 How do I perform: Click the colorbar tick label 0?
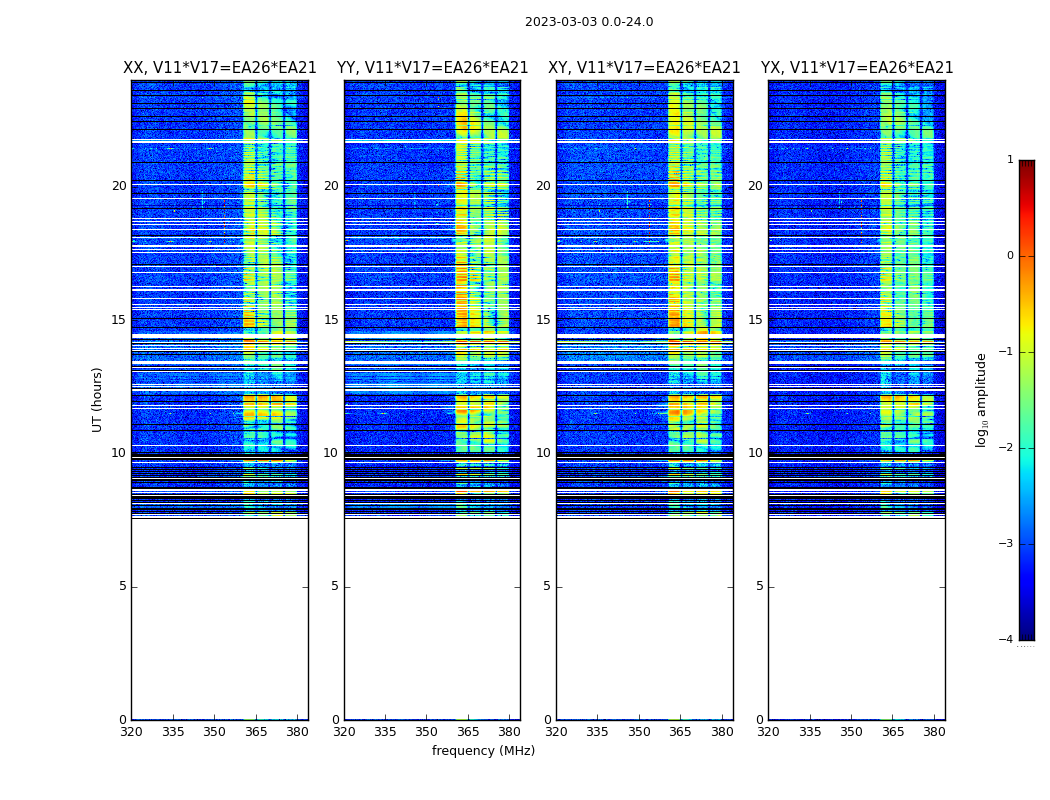point(1010,256)
